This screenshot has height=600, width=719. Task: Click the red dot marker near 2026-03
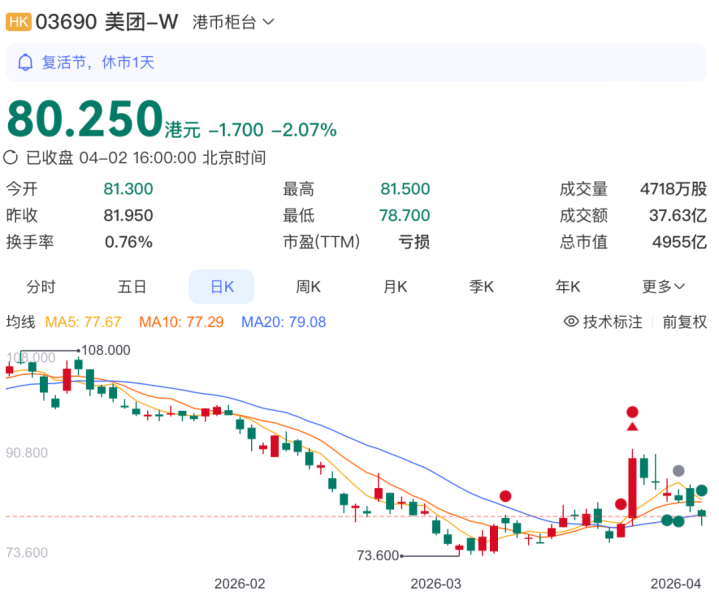(505, 496)
